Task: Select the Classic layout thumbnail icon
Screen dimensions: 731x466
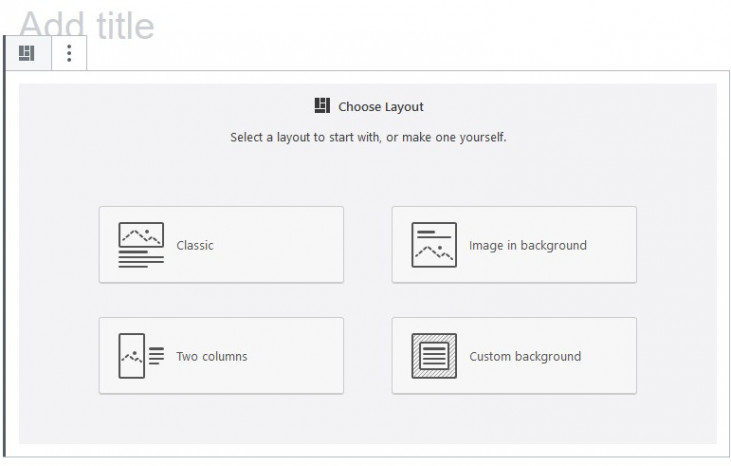Action: click(141, 245)
